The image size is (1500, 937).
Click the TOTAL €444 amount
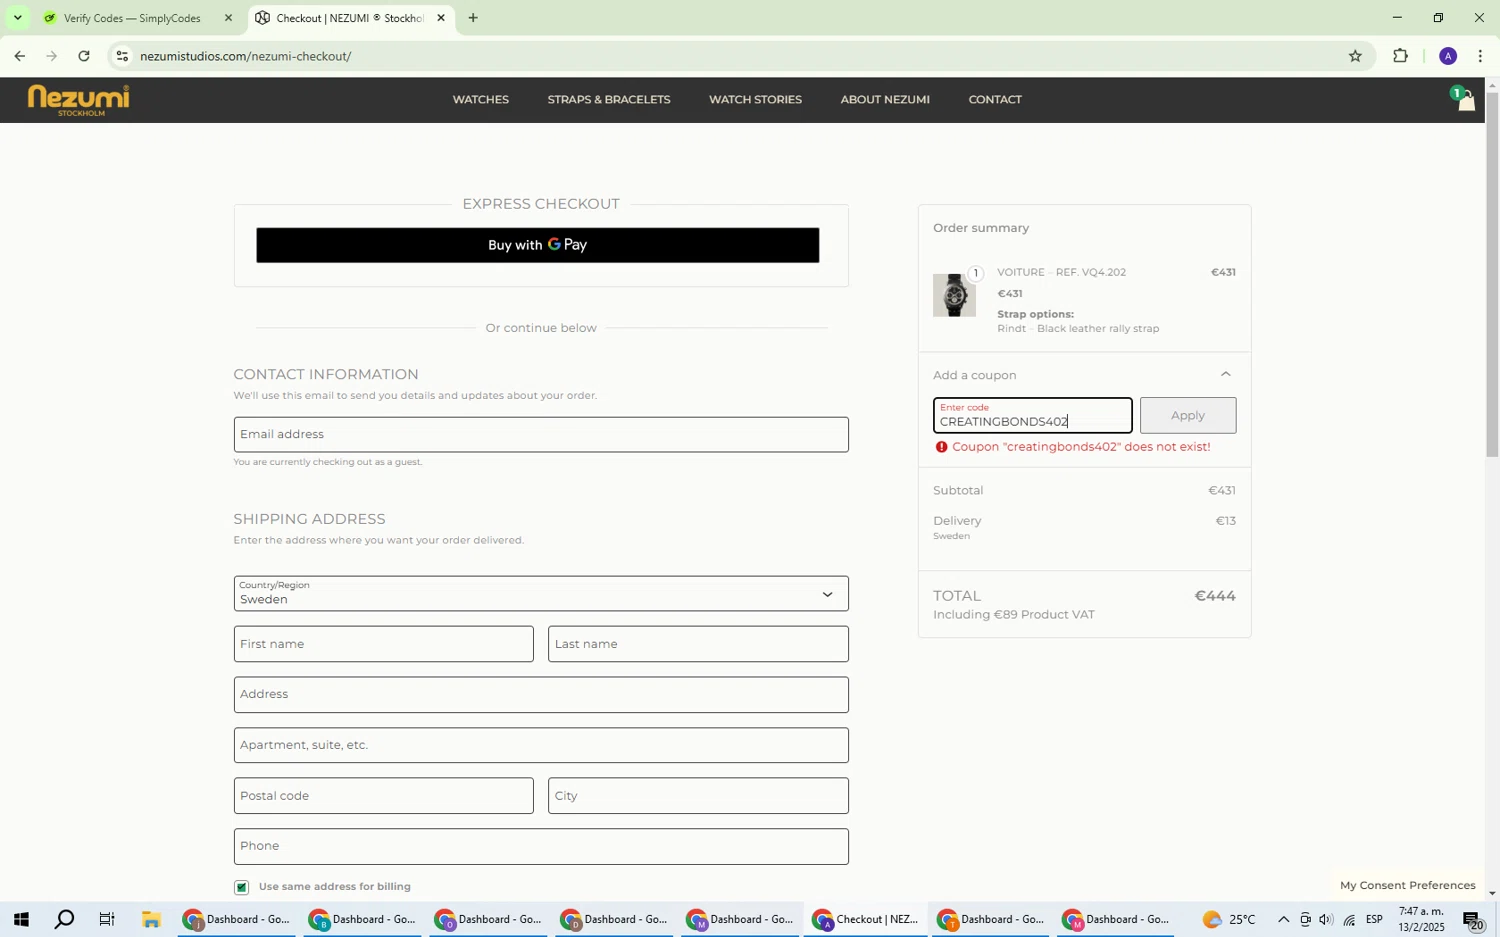[x=1215, y=596]
